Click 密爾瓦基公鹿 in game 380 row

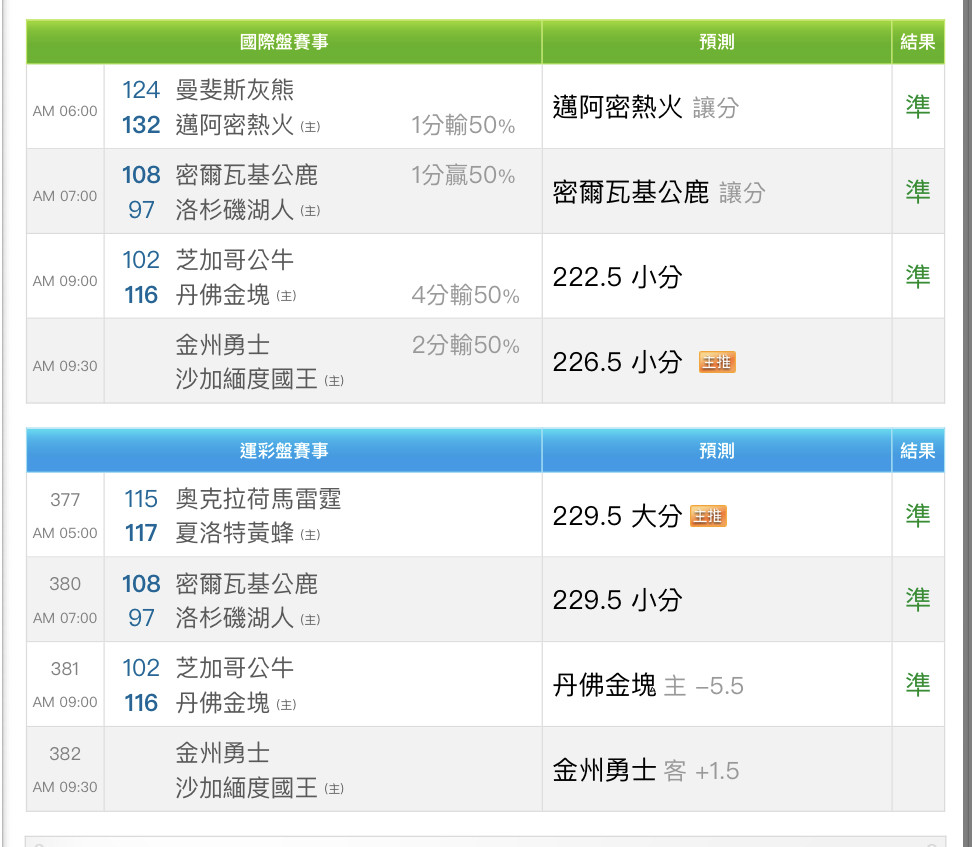tap(246, 584)
